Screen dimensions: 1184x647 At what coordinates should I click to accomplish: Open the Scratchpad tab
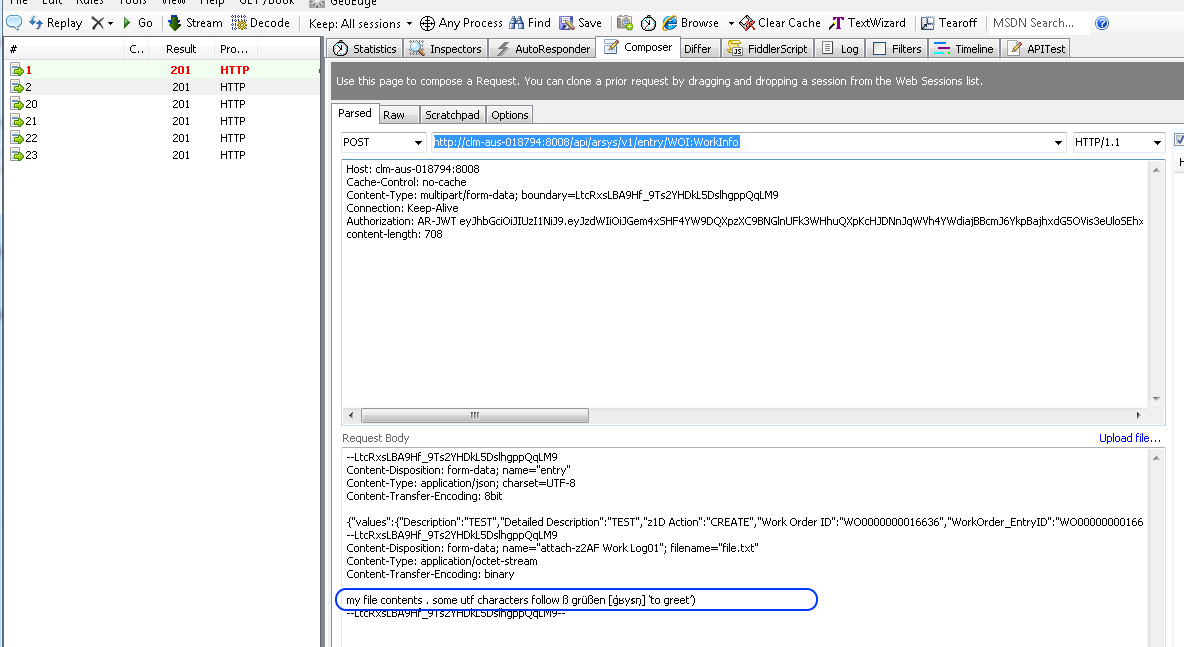click(451, 115)
